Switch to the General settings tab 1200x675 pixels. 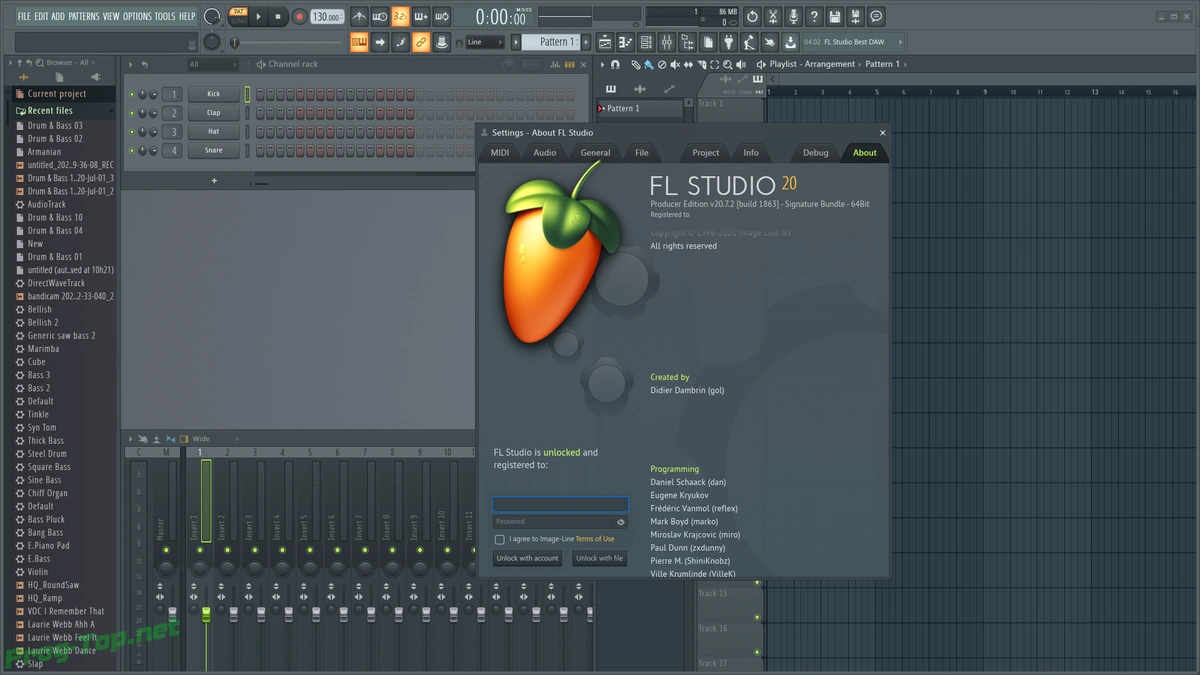pyautogui.click(x=595, y=153)
